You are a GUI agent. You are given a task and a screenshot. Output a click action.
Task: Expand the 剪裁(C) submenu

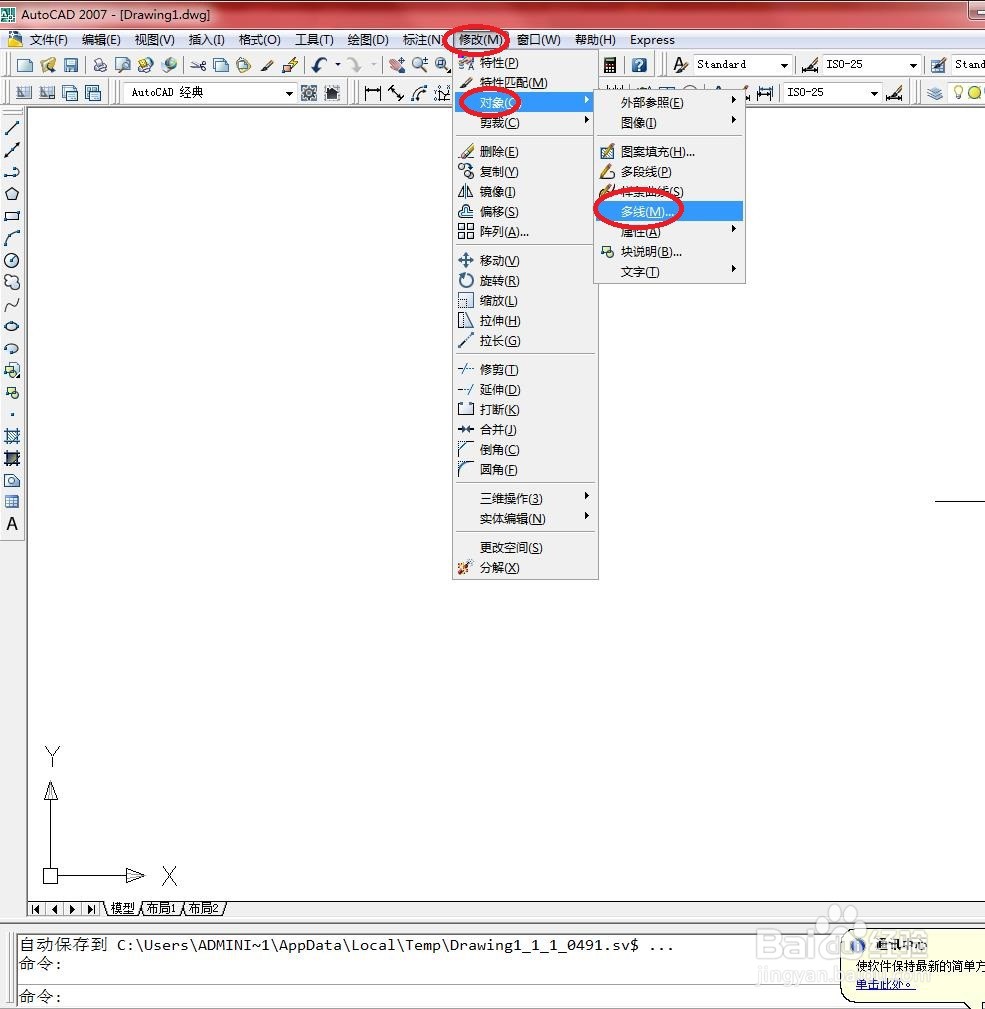(x=525, y=122)
